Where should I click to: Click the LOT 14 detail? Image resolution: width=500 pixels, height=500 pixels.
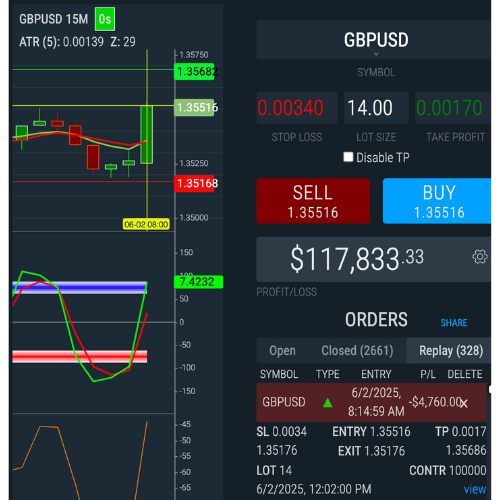coord(274,471)
